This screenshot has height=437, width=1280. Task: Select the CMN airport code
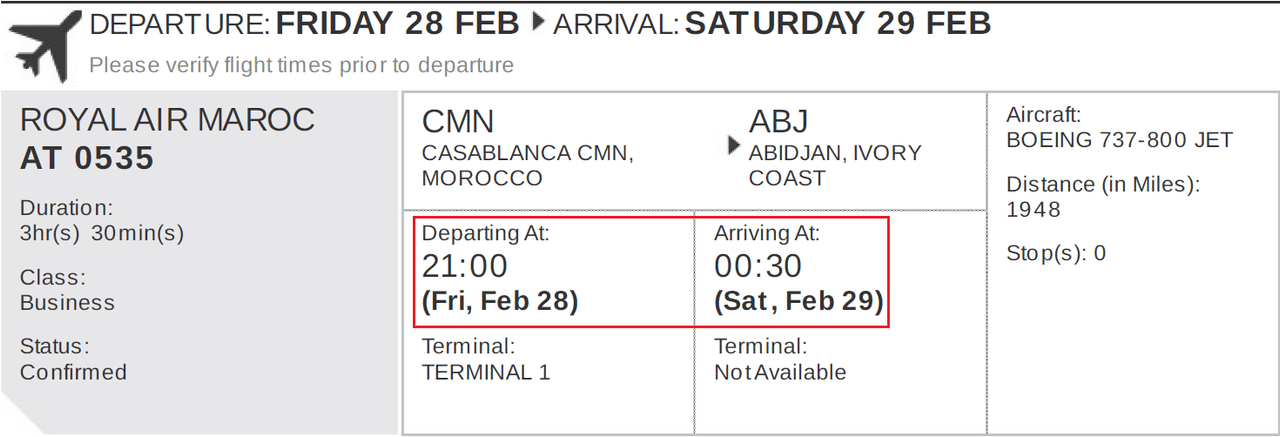(x=458, y=122)
